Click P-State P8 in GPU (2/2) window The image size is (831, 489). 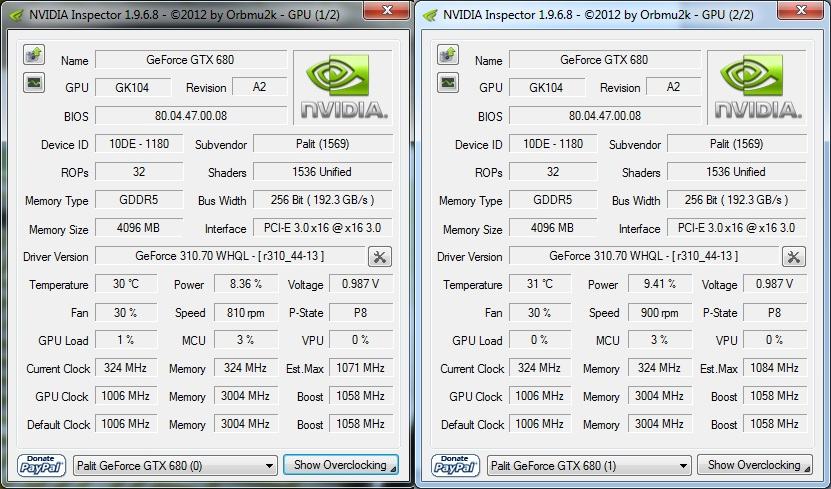775,313
